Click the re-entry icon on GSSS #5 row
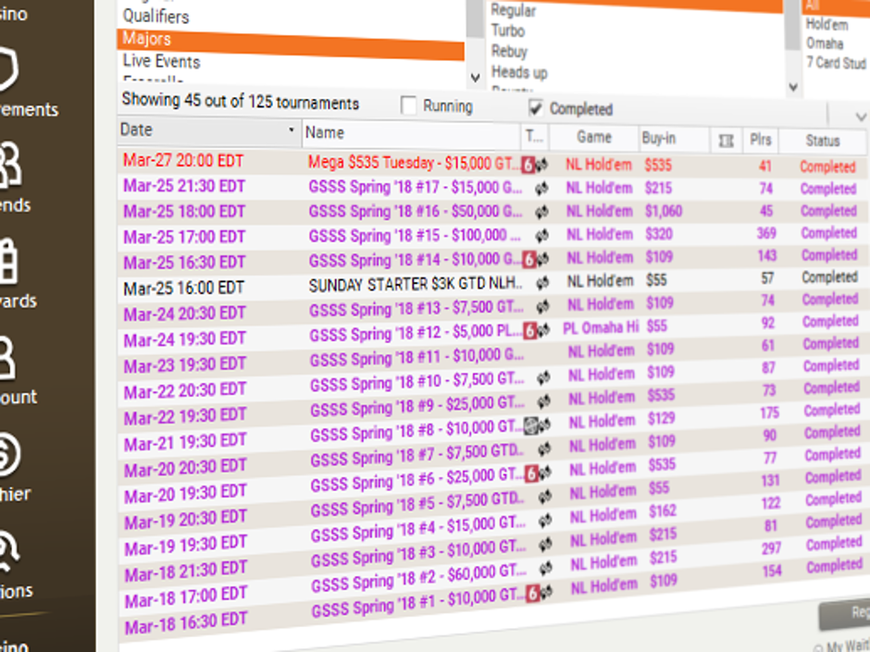Image resolution: width=870 pixels, height=652 pixels. pos(545,497)
